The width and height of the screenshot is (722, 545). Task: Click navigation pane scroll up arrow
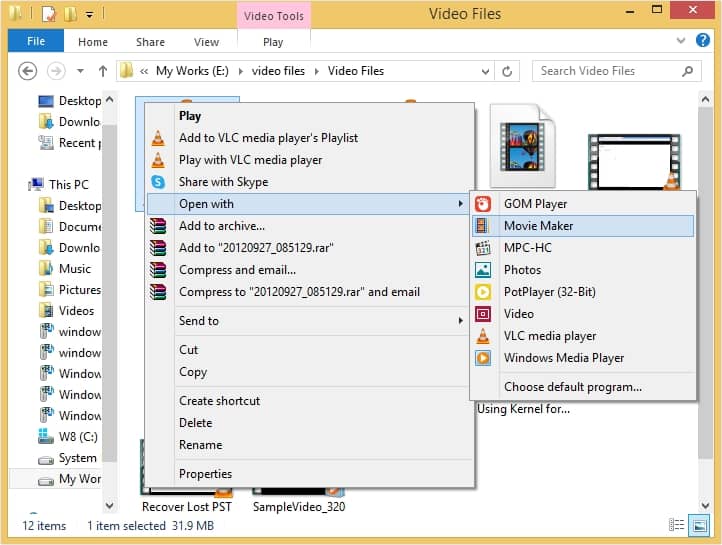(110, 99)
